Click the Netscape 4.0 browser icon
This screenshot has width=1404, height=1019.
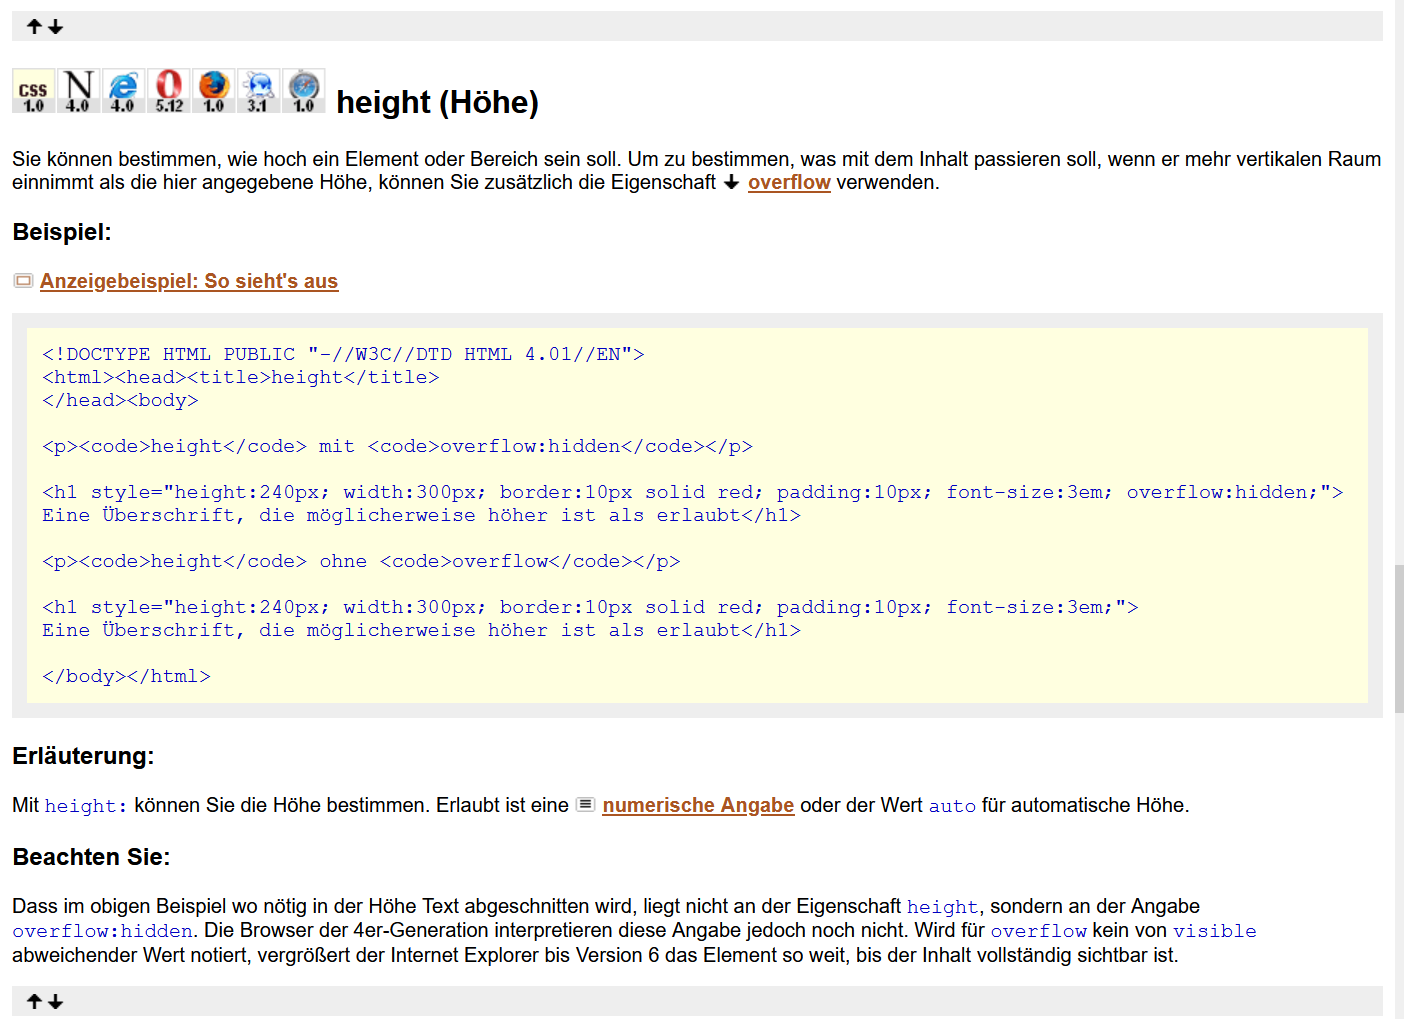point(78,91)
